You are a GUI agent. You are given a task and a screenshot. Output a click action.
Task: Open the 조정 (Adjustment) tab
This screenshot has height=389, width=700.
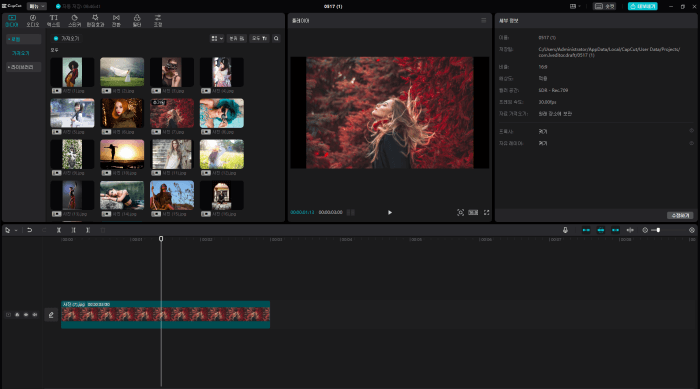coord(158,21)
